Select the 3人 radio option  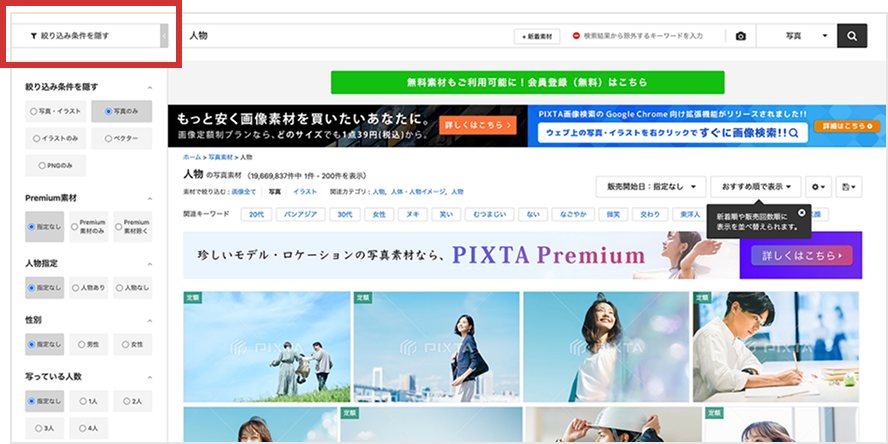45,428
